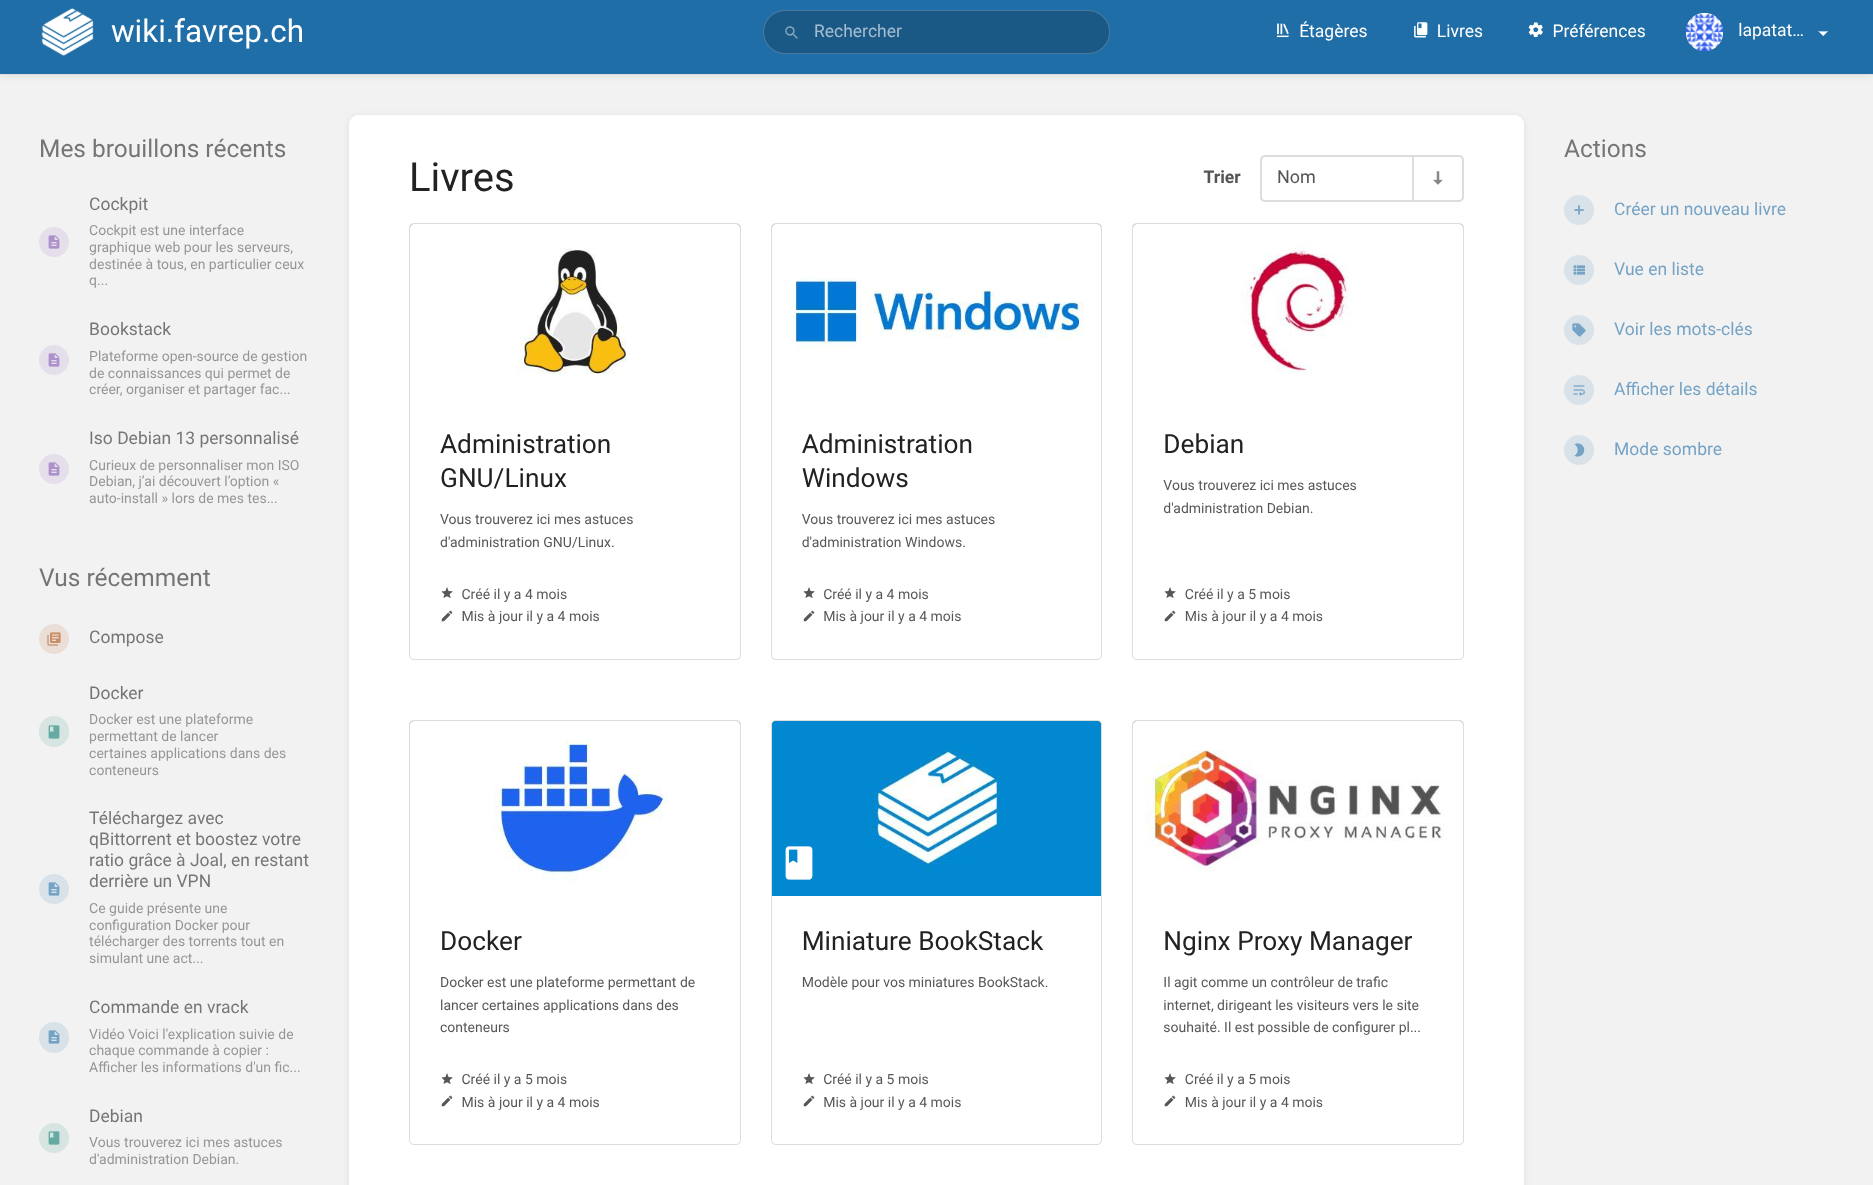Viewport: 1873px width, 1185px height.
Task: Click the Compose chapter icon
Action: (x=54, y=638)
